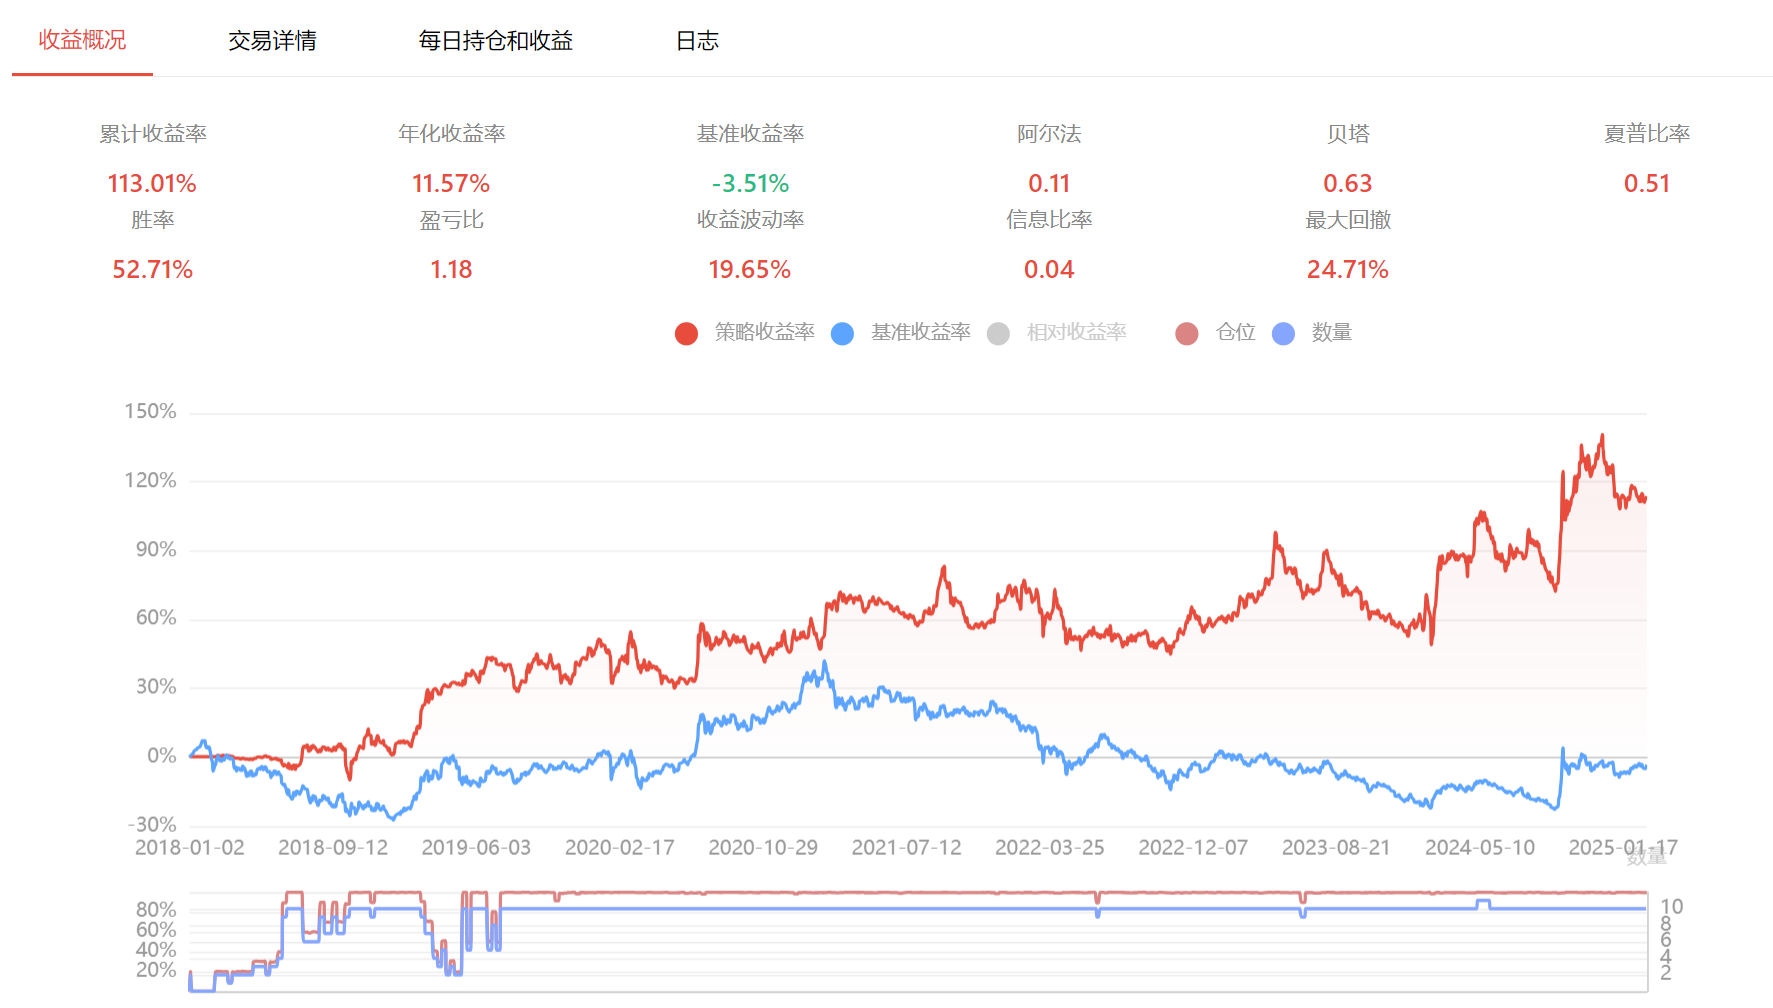1773x1008 pixels.
Task: Switch to the 收益概况 tab
Action: pos(82,40)
